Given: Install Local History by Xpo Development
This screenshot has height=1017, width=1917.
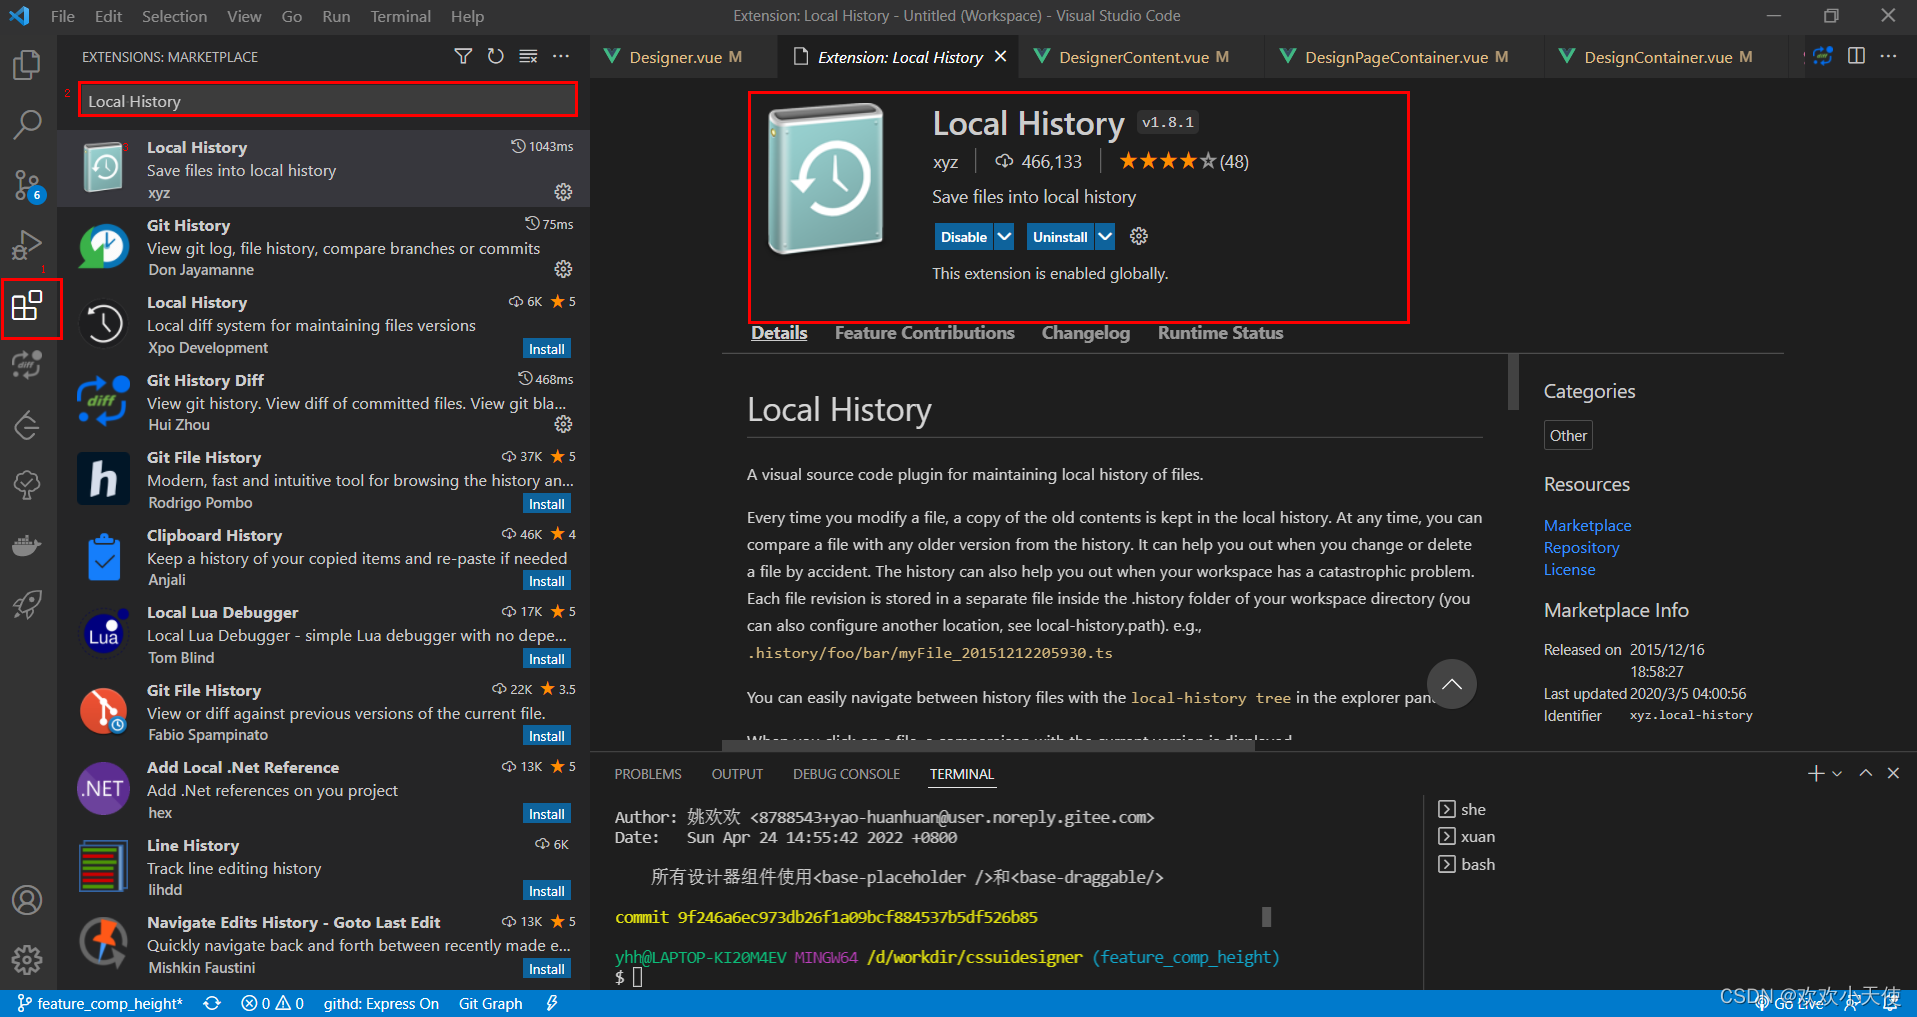Looking at the screenshot, I should [547, 349].
